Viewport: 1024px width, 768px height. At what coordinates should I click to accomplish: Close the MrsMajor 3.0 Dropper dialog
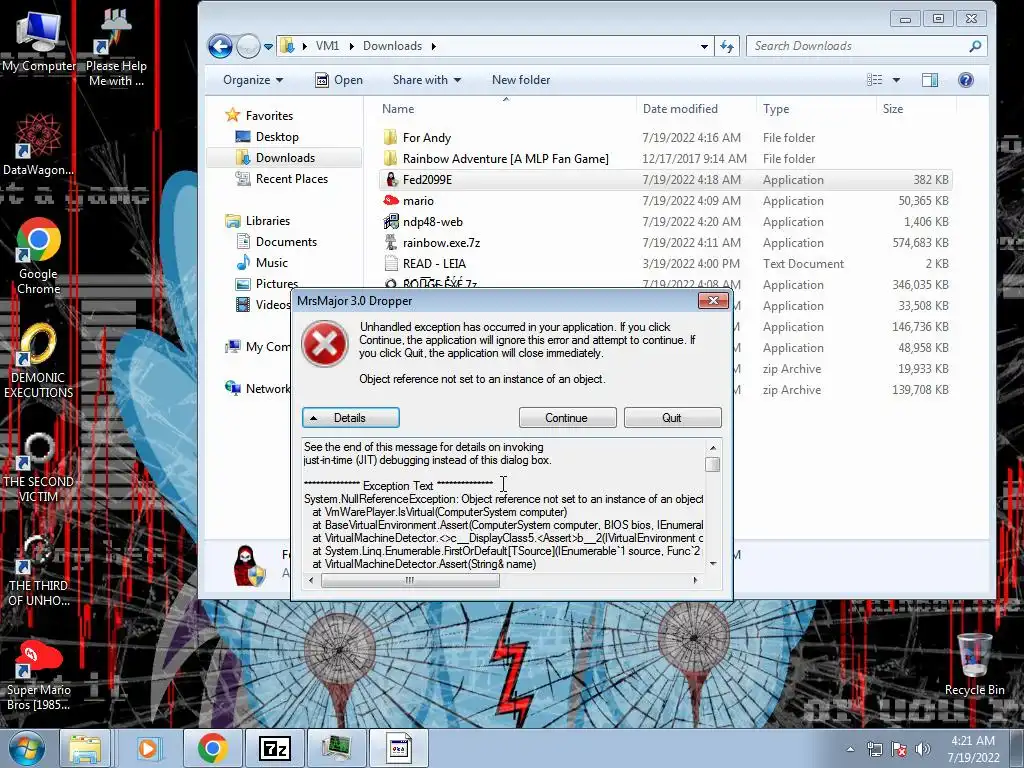click(713, 300)
